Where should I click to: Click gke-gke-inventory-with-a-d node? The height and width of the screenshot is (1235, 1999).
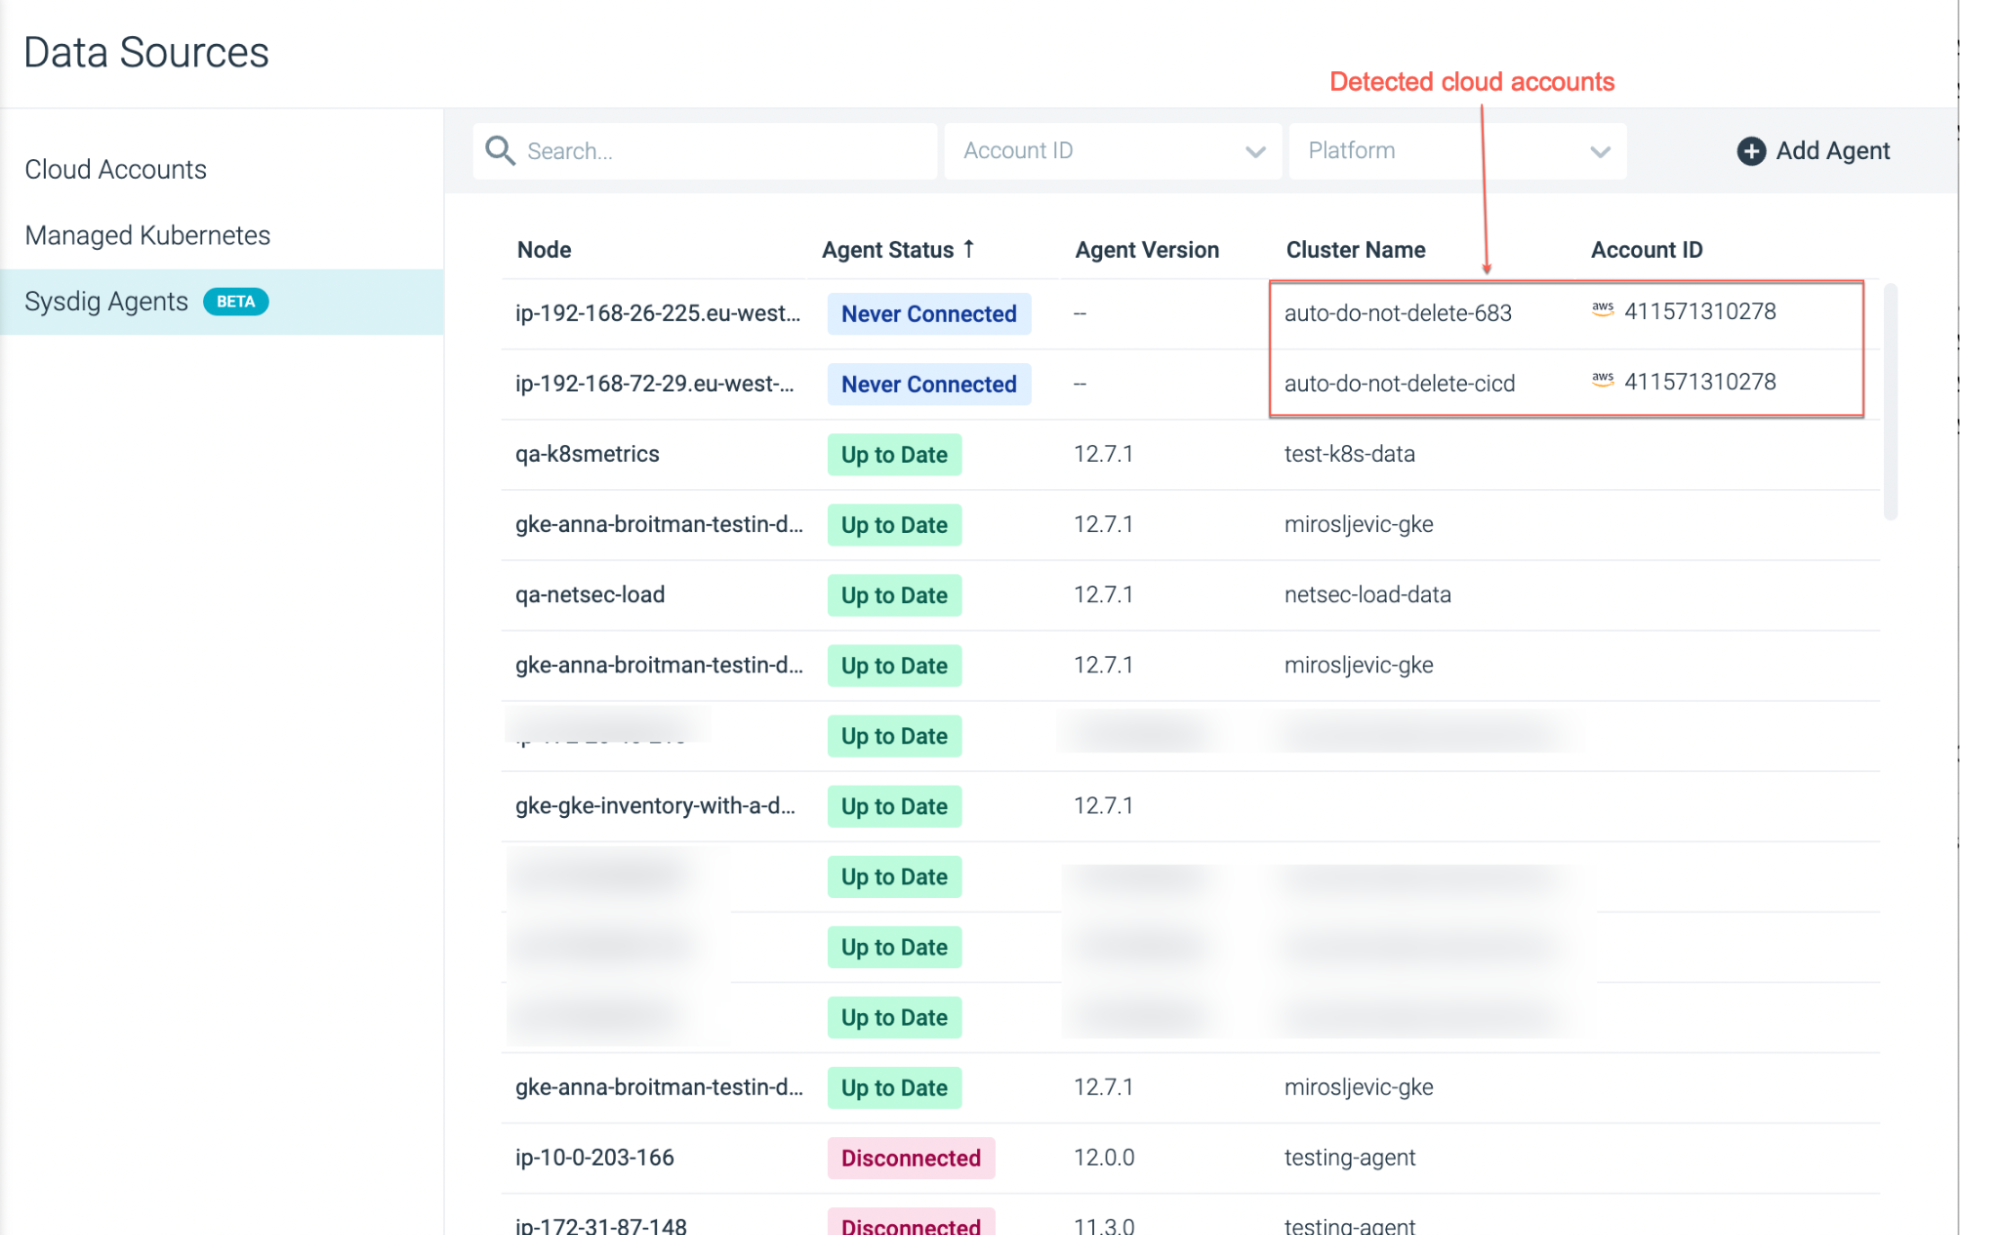click(x=655, y=806)
